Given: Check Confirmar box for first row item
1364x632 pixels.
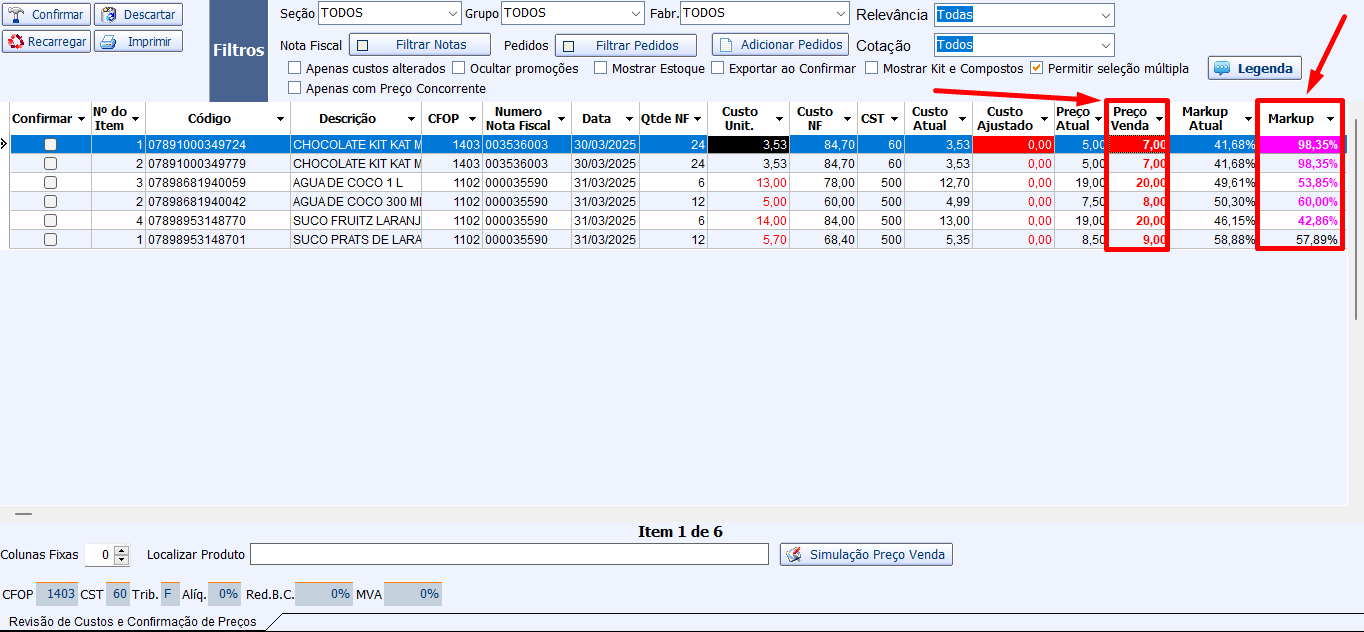Looking at the screenshot, I should (x=50, y=145).
